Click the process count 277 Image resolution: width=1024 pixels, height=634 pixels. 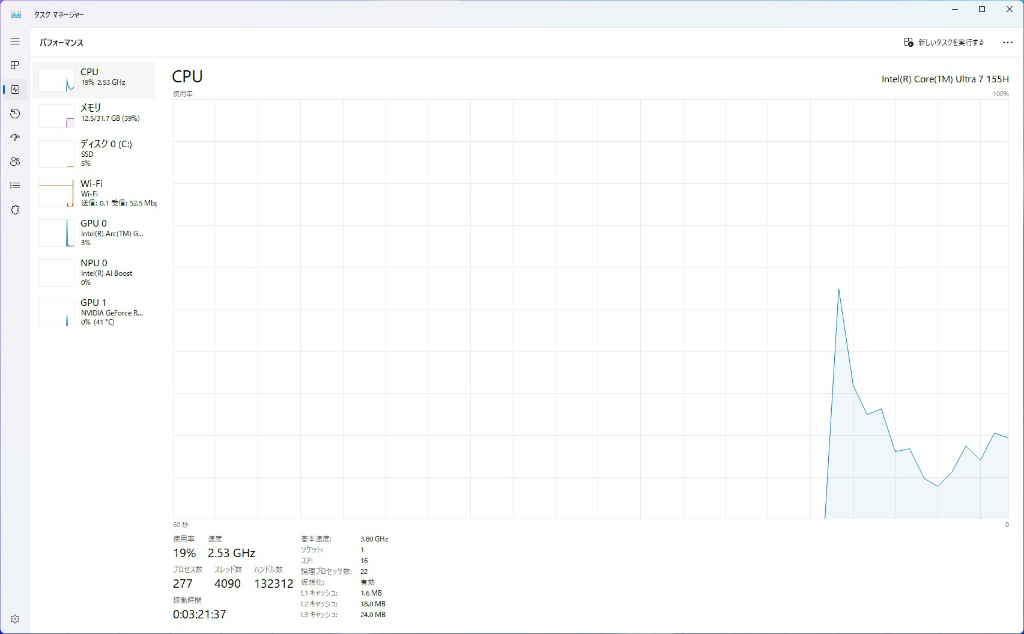pyautogui.click(x=183, y=584)
